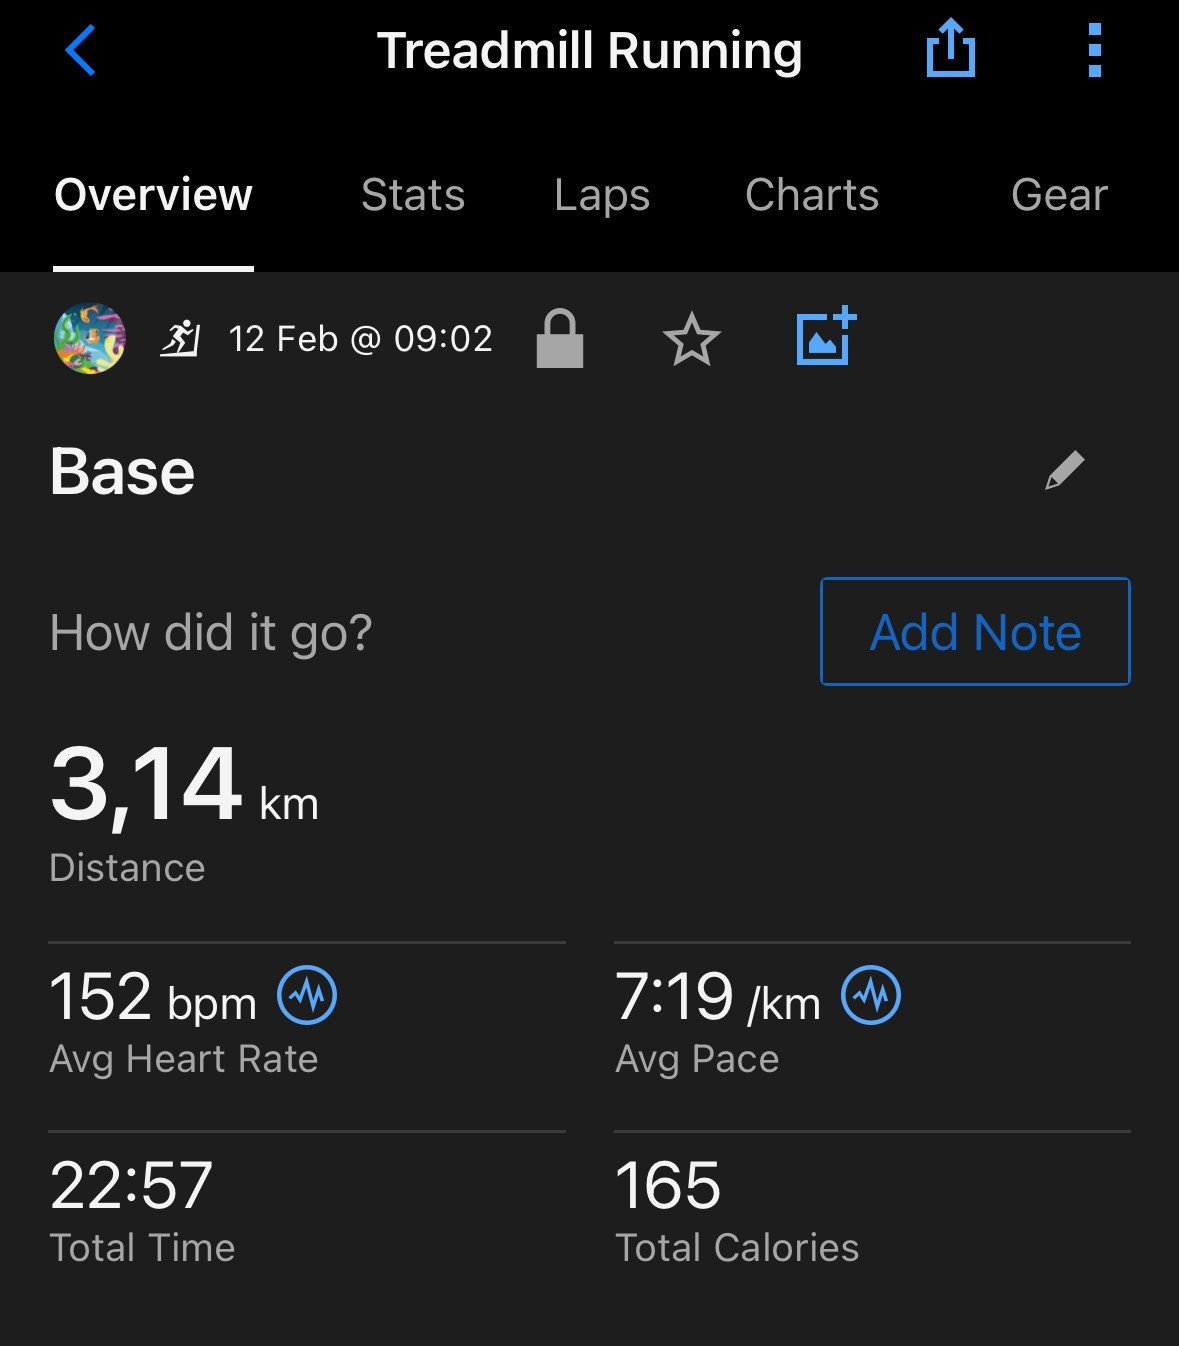
Task: Open the user profile avatar
Action: (x=90, y=339)
